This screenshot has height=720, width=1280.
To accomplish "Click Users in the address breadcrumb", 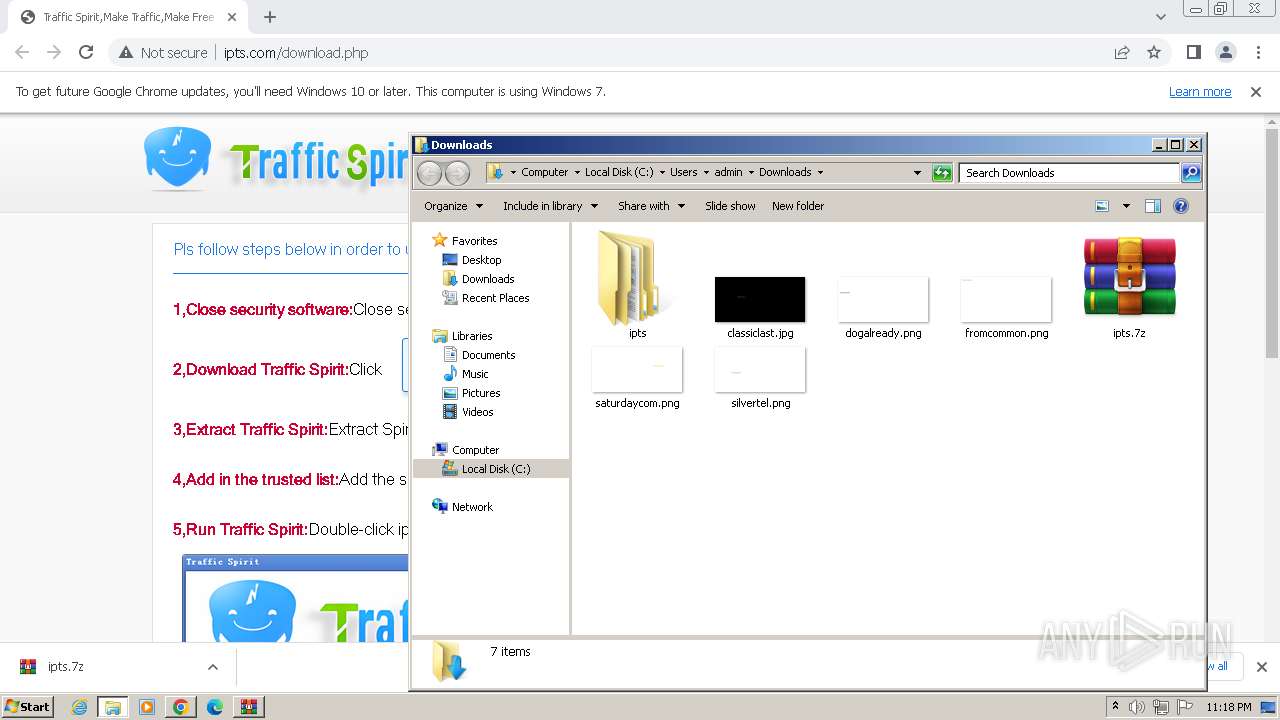I will pyautogui.click(x=684, y=172).
